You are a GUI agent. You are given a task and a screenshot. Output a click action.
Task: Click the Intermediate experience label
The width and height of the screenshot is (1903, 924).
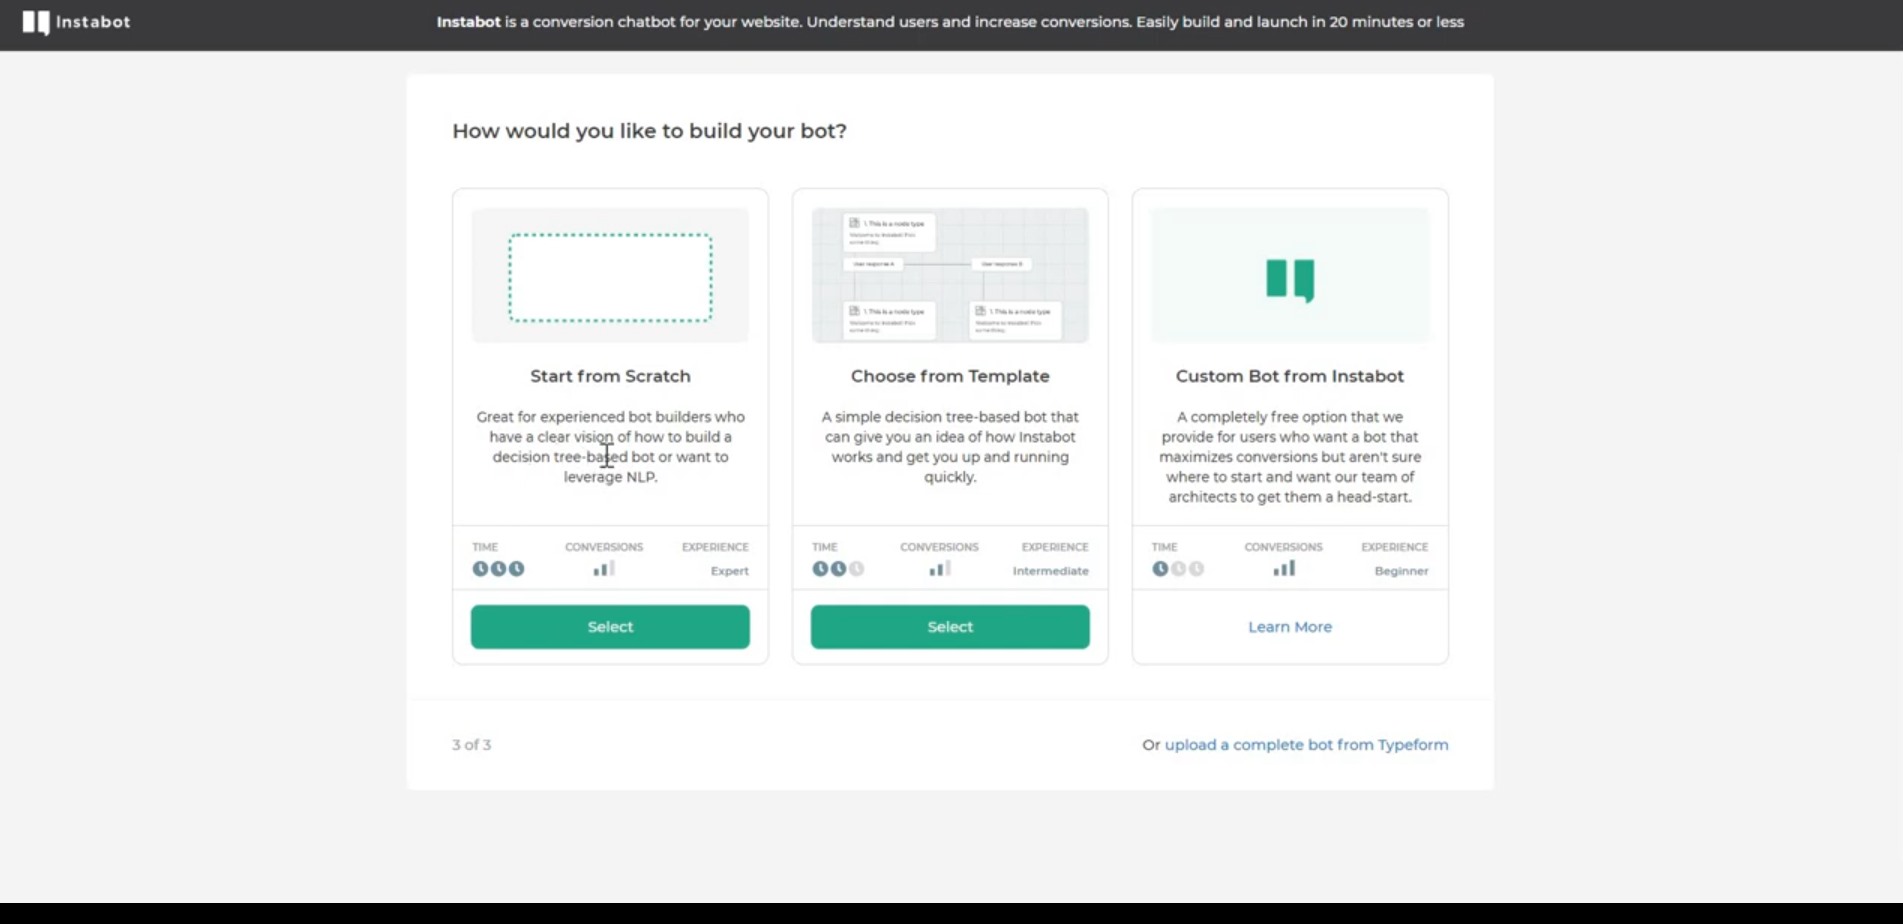point(1051,571)
